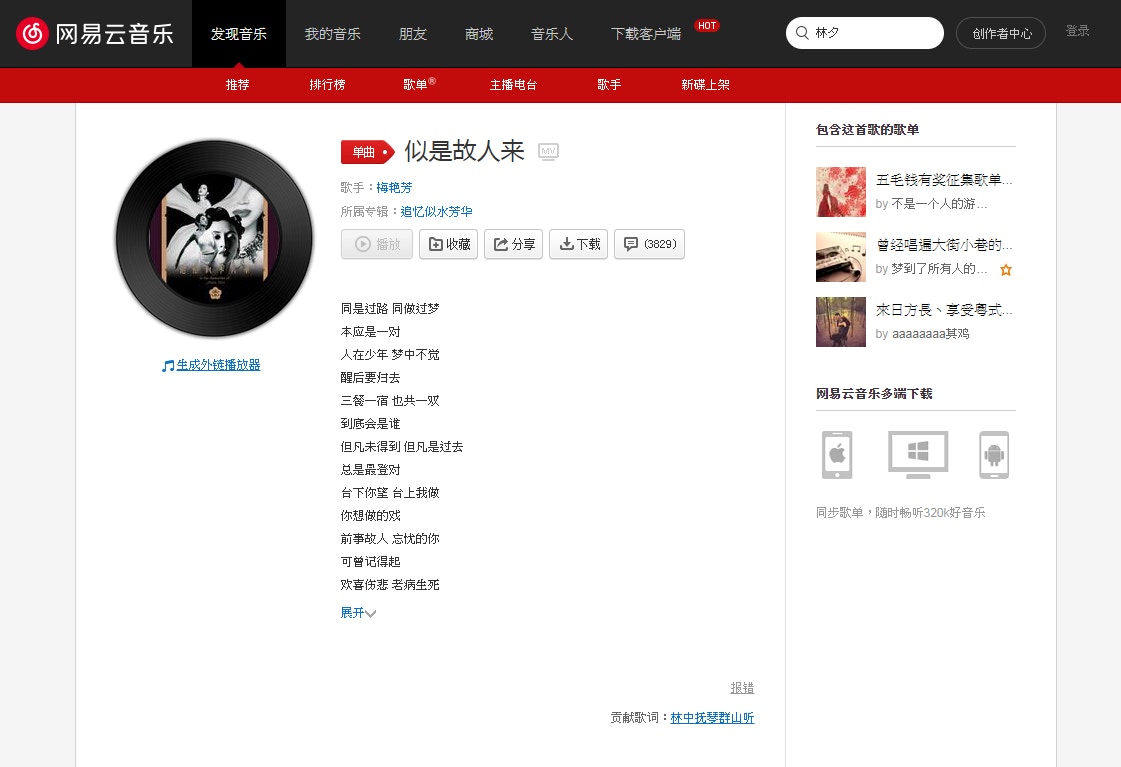Click the music note external player icon

168,366
